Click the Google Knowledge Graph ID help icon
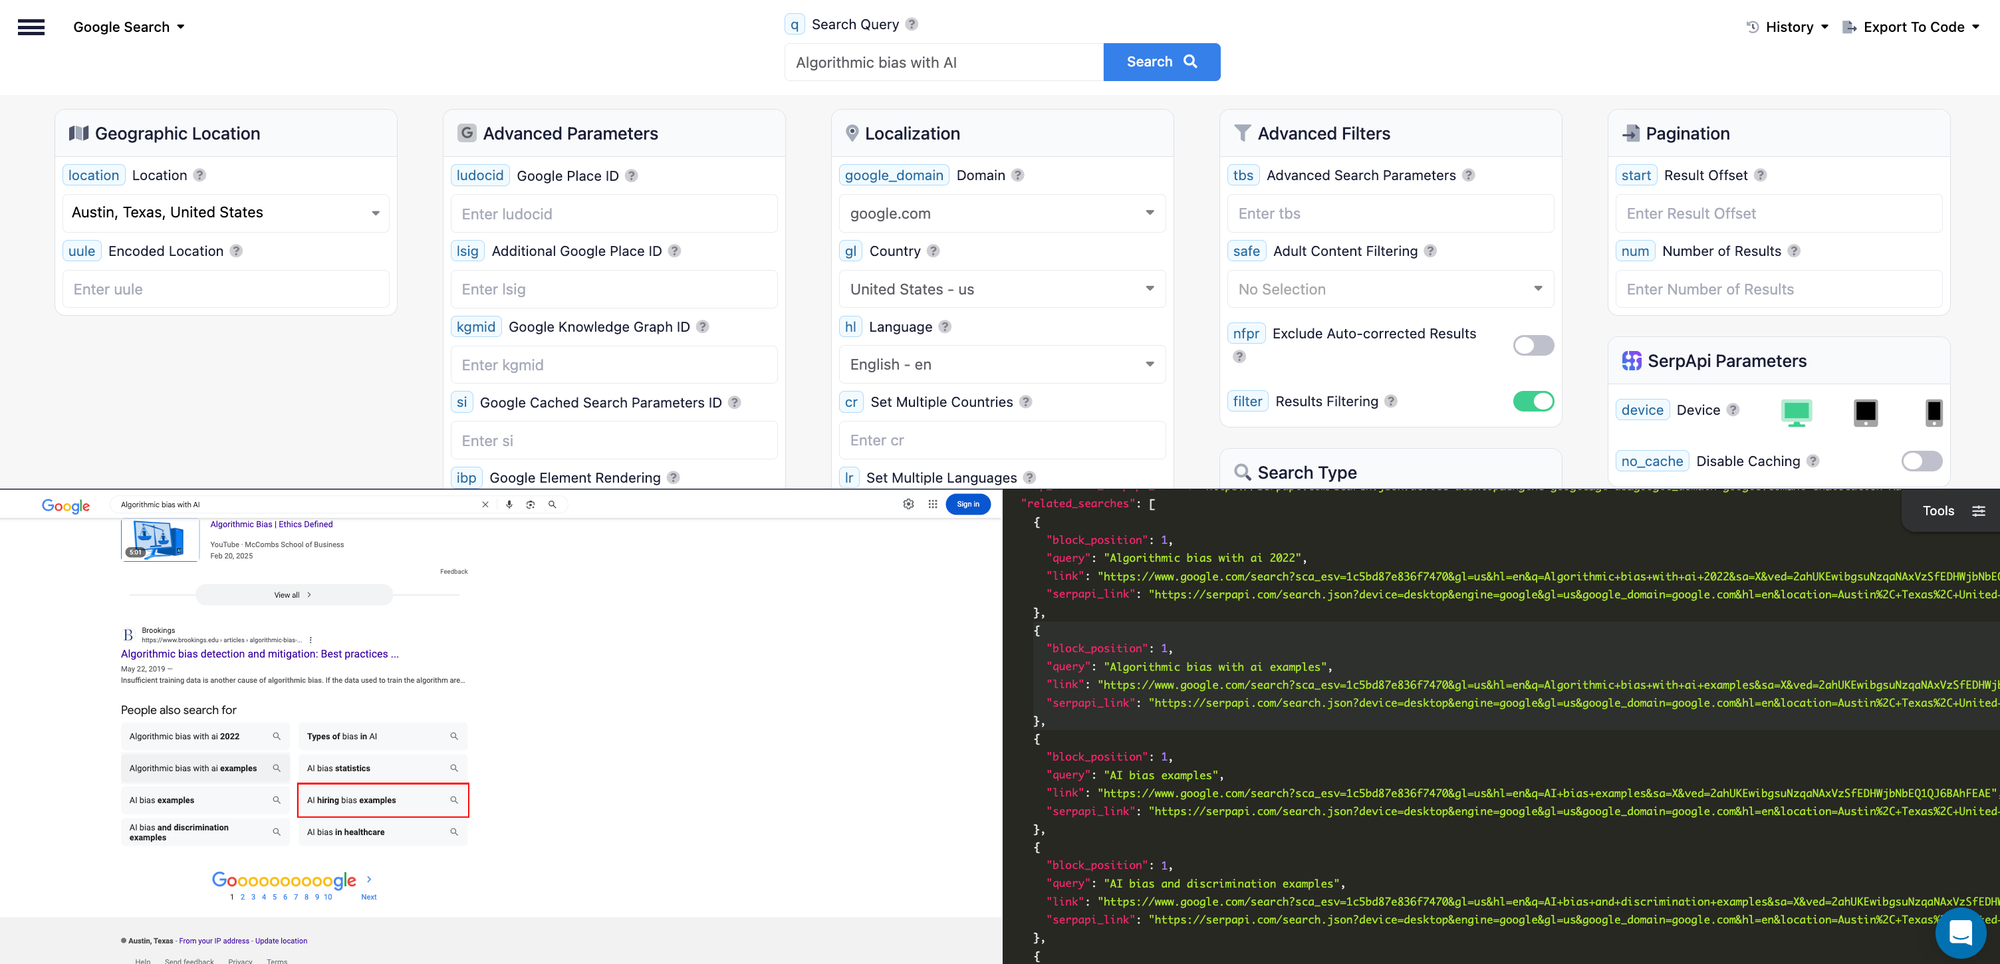Screen dimensions: 2000x964 (703, 327)
